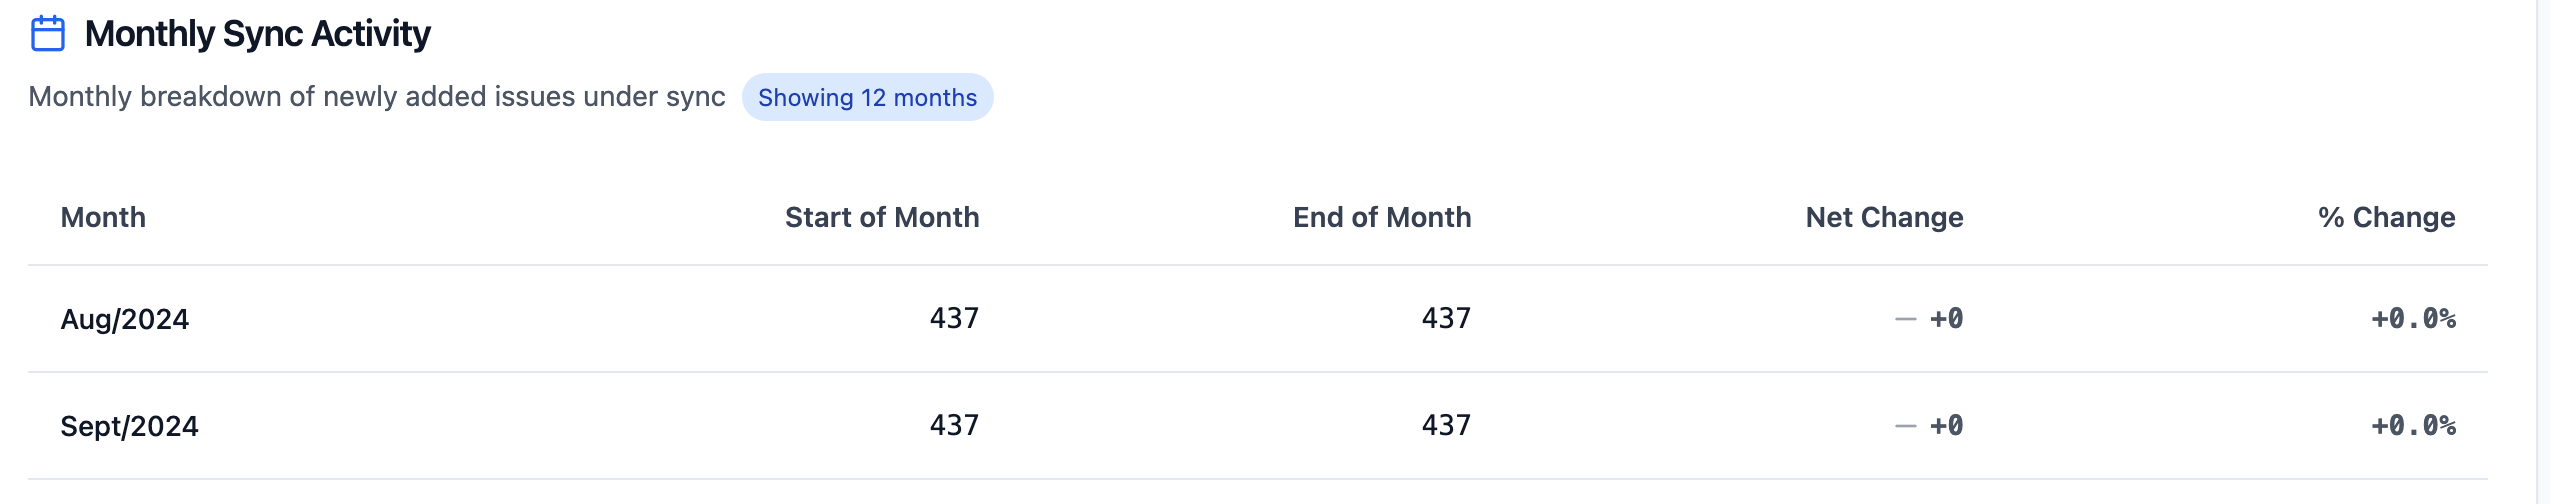
Task: Click the +0.0% change for Sept/2024
Action: (x=2413, y=426)
